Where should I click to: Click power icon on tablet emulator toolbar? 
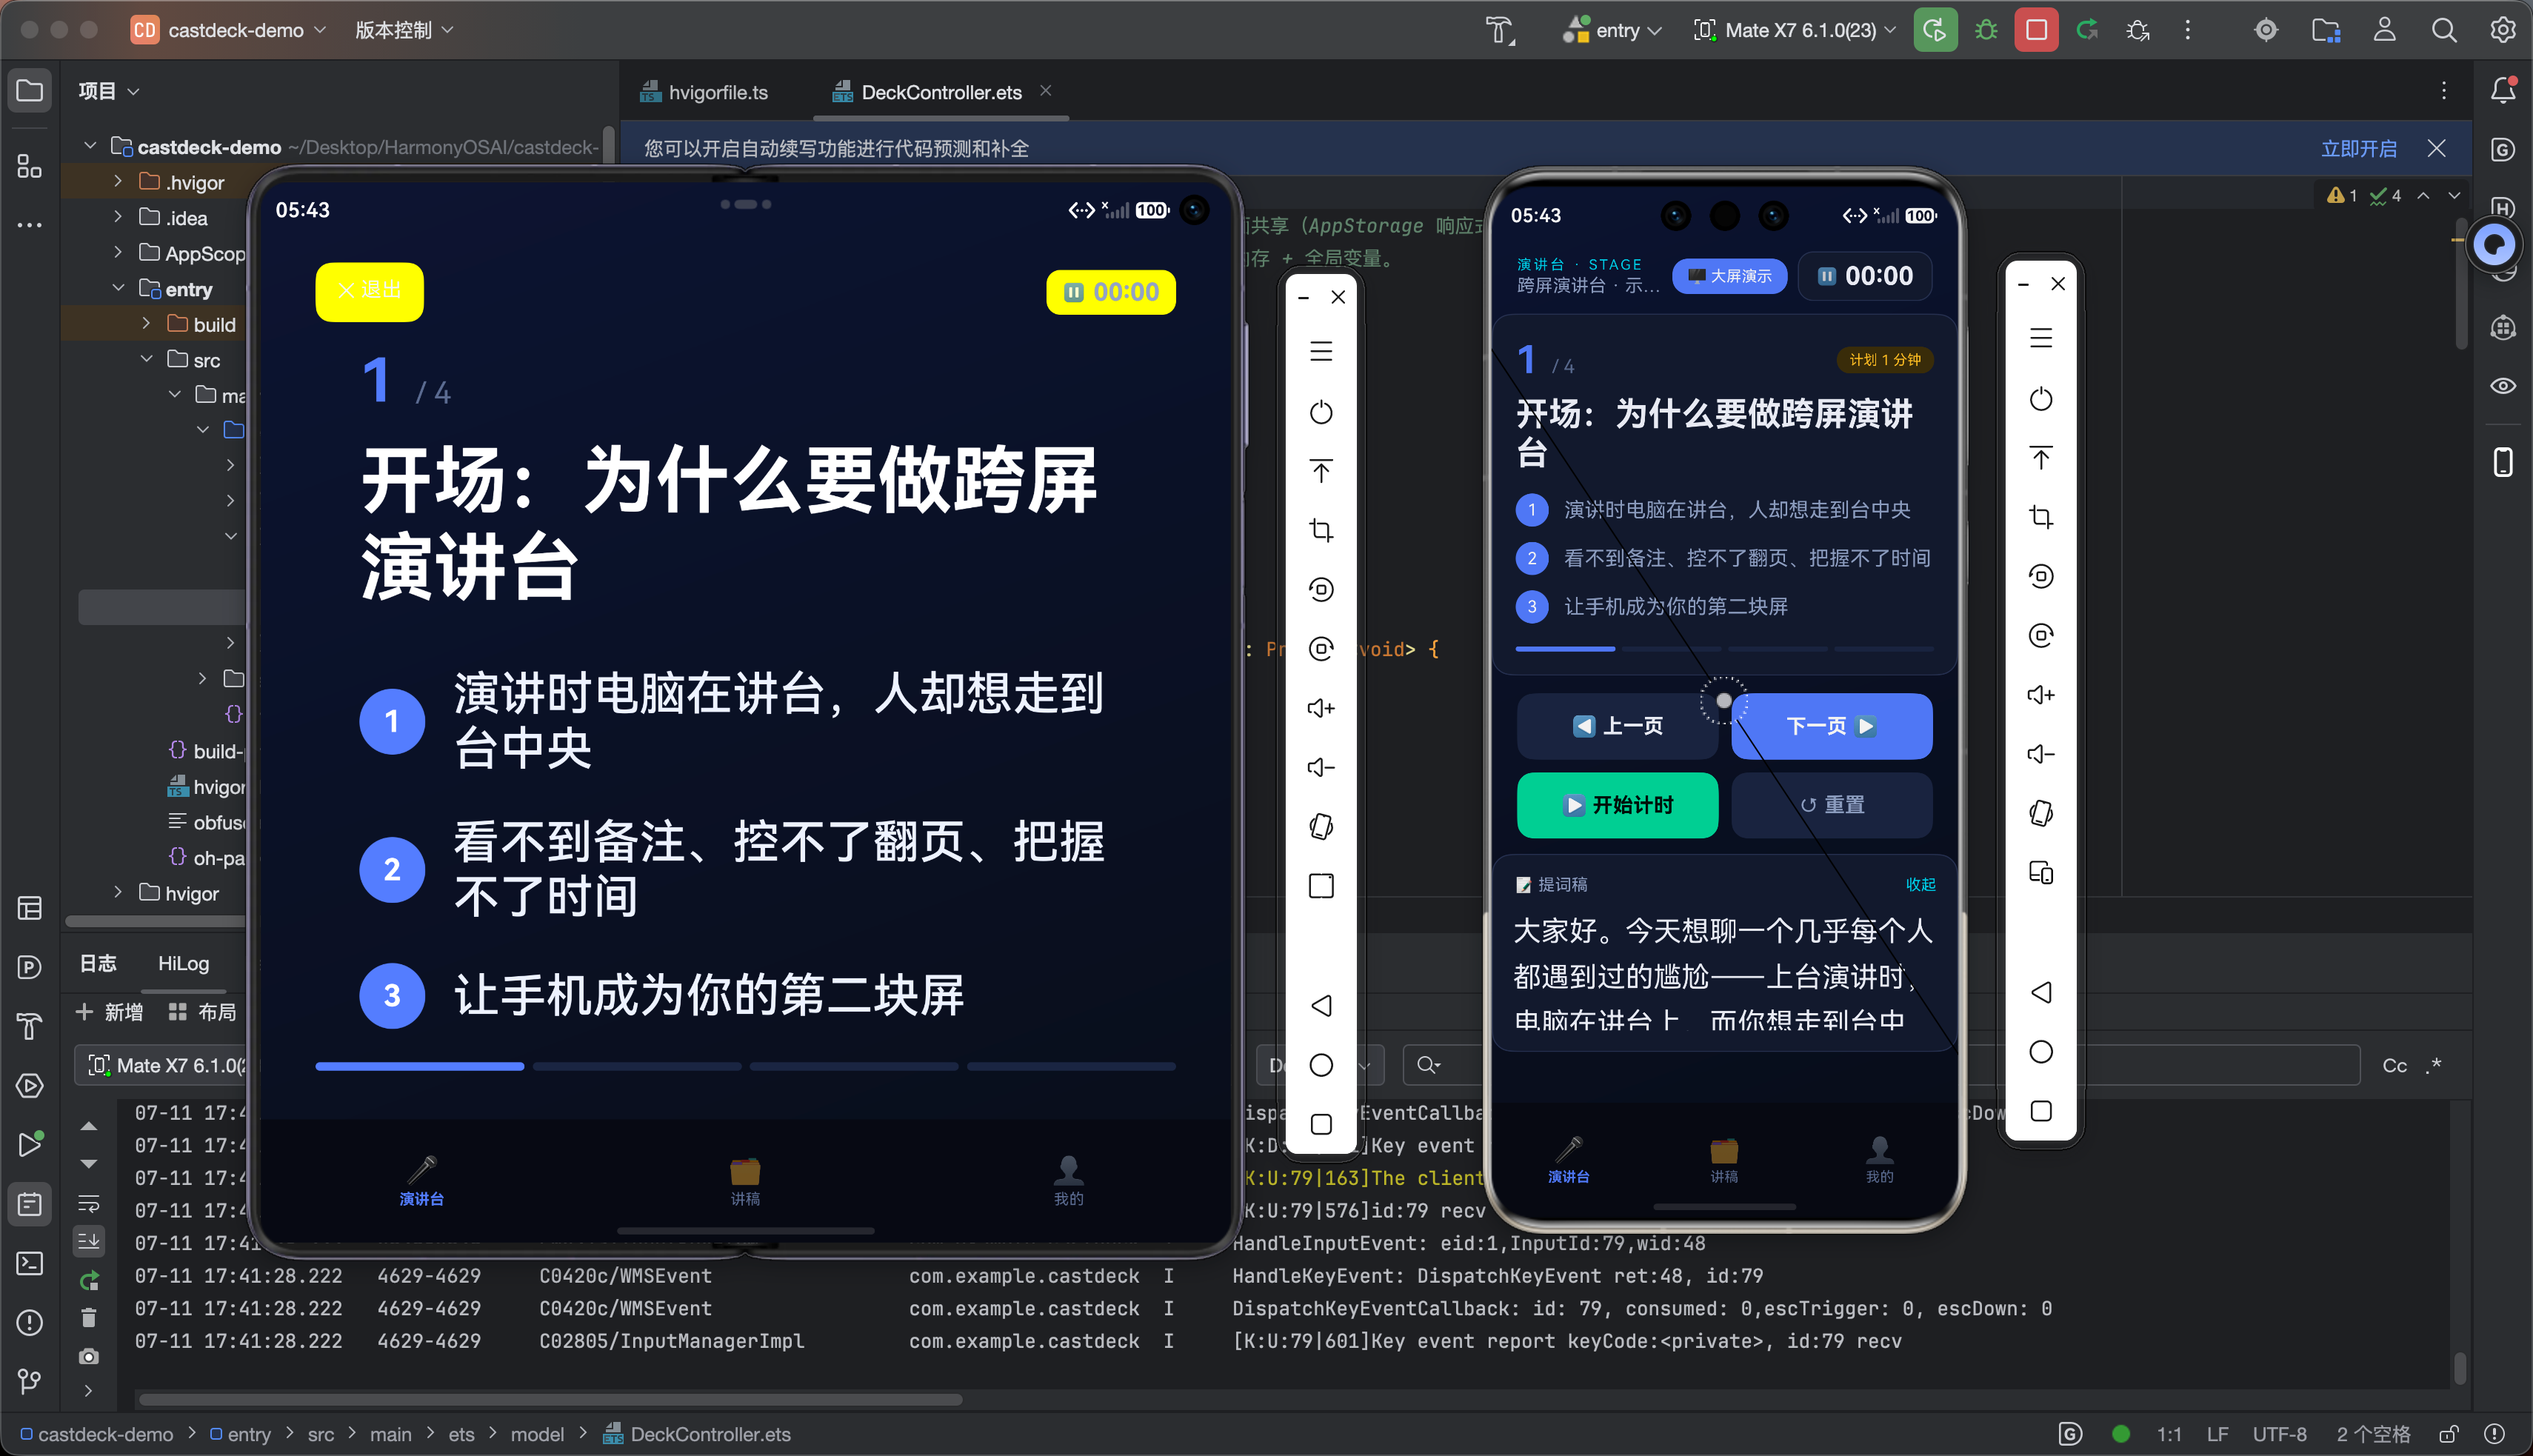[1321, 412]
